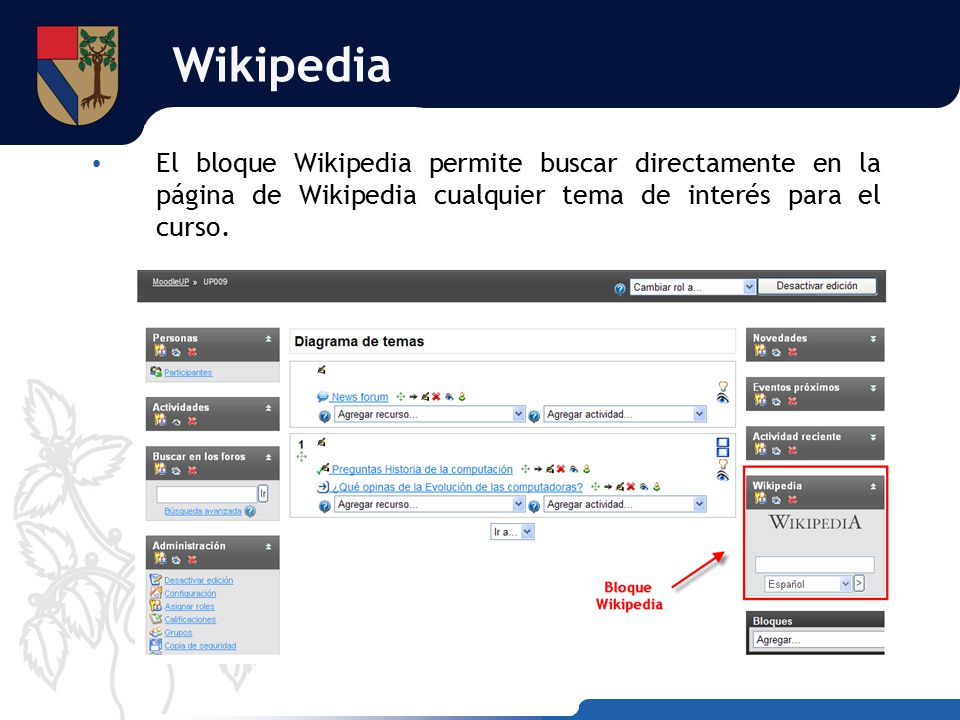Screen dimensions: 960x720
Task: Toggle visibility of the Actividades block
Action: coord(176,421)
